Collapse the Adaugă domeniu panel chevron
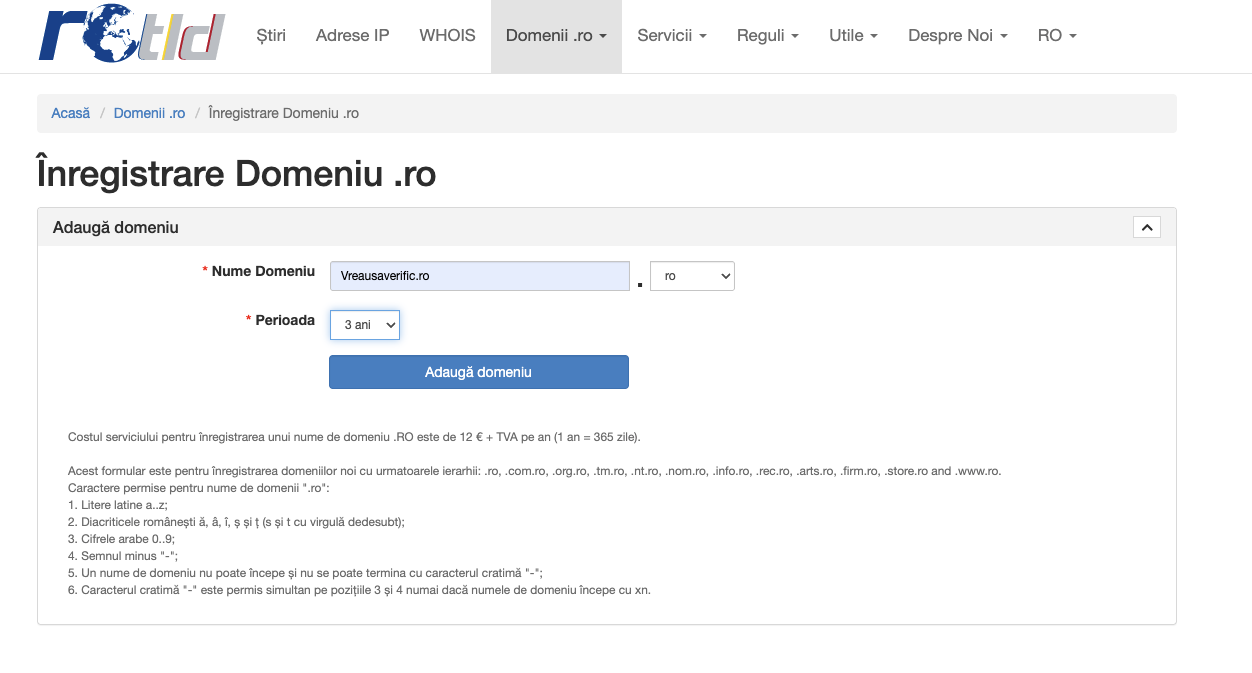The image size is (1252, 673). click(x=1147, y=227)
